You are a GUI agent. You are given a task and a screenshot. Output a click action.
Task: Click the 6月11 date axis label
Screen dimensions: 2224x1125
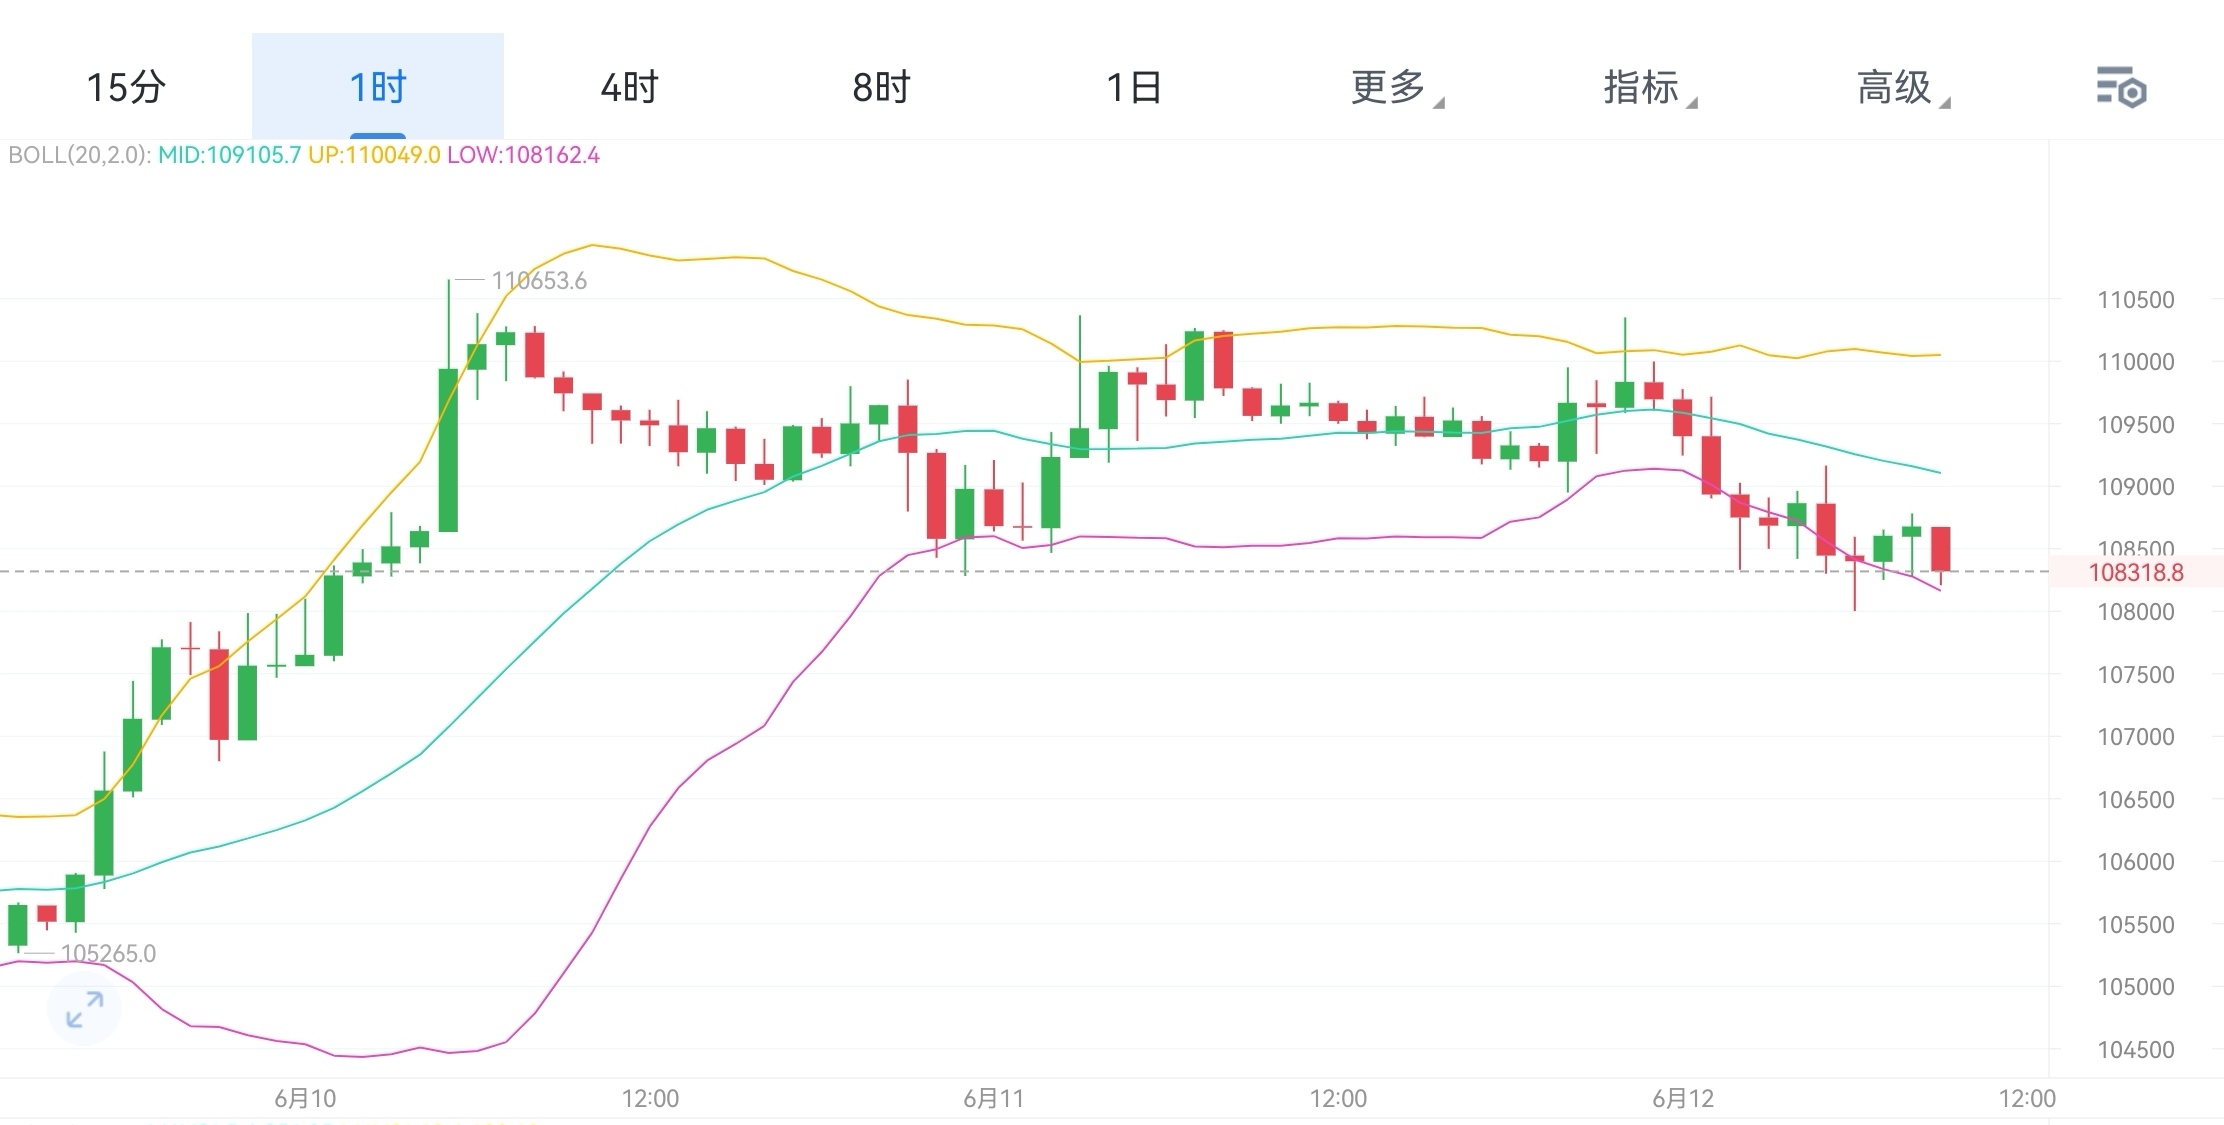[x=993, y=1099]
